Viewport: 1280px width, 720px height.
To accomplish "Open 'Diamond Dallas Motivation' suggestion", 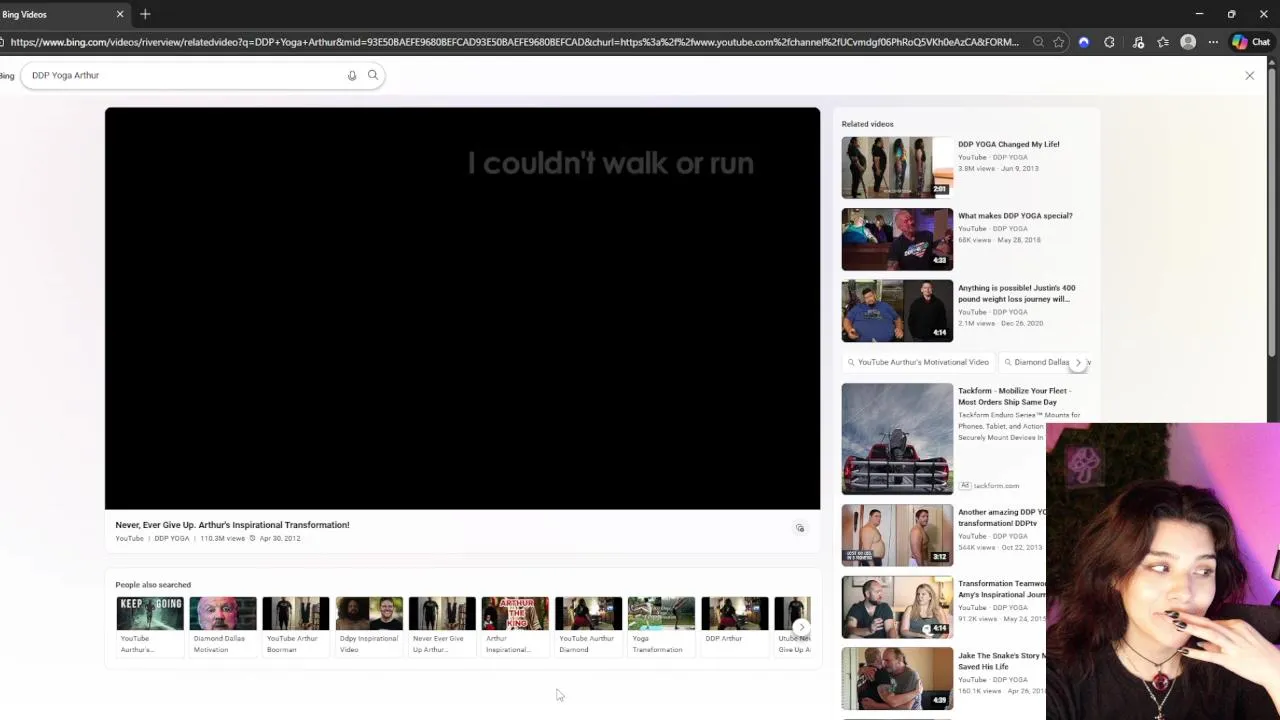I will coord(223,626).
